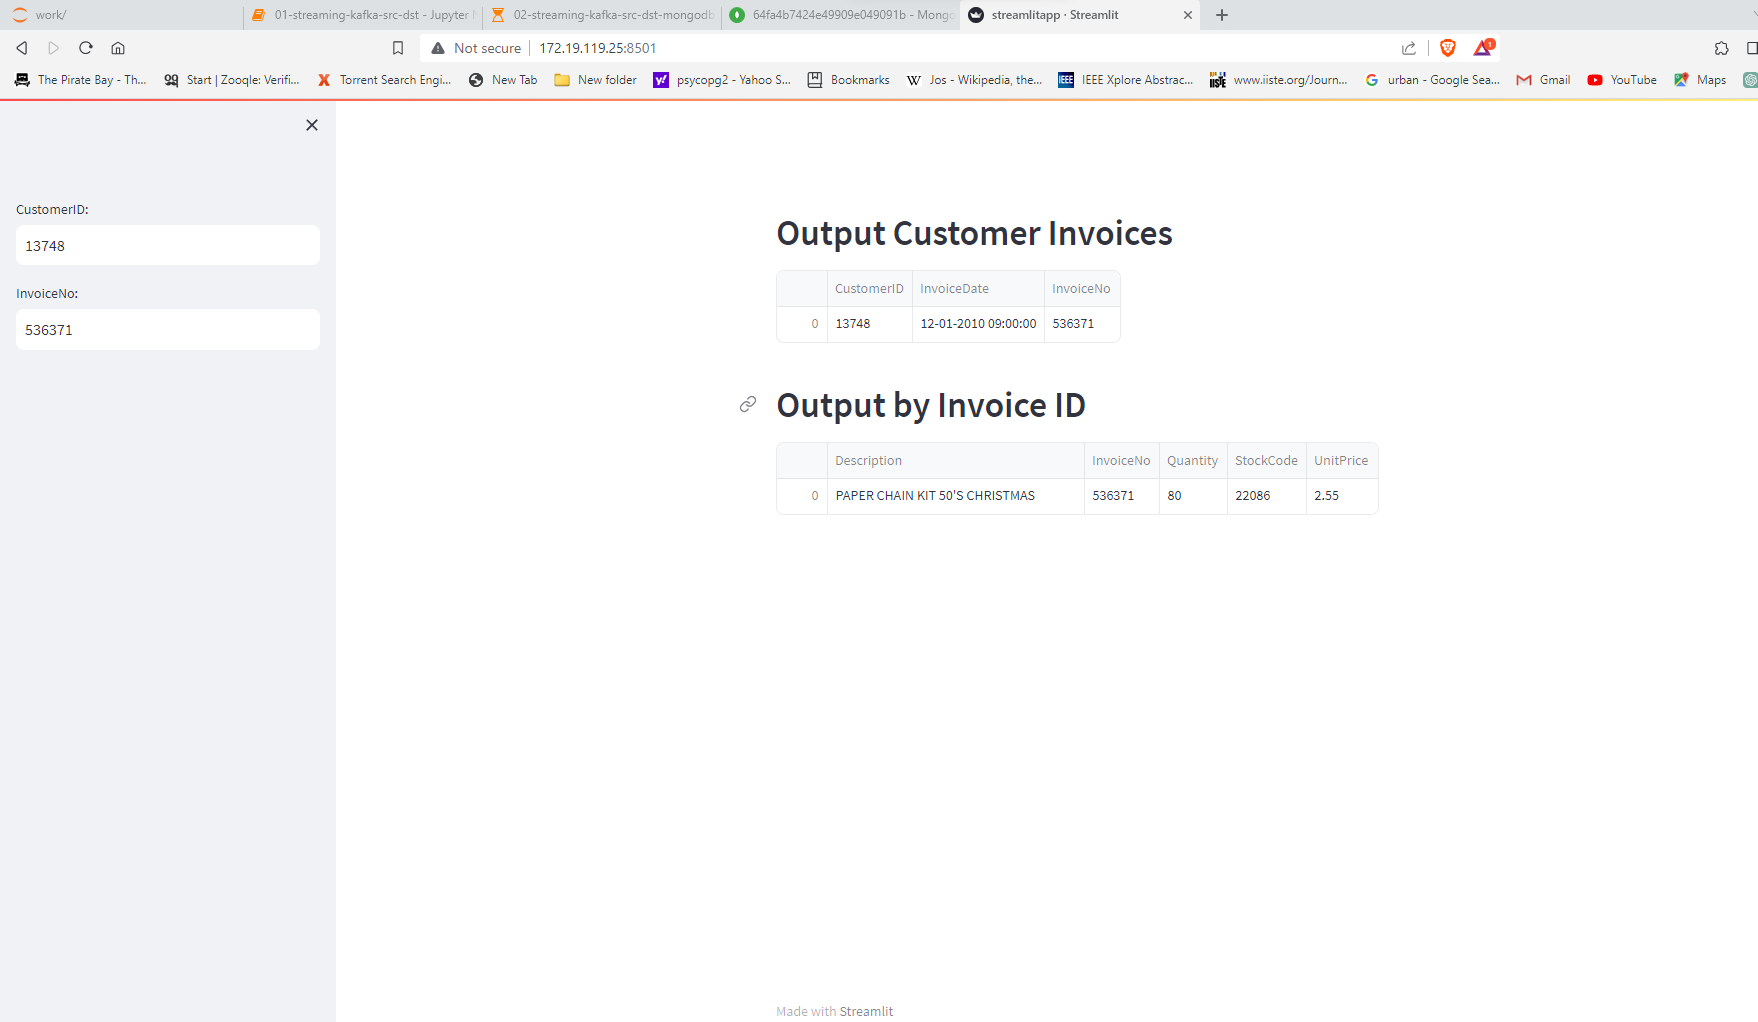The height and width of the screenshot is (1022, 1758).
Task: Open the browser extensions menu
Action: tap(1722, 47)
